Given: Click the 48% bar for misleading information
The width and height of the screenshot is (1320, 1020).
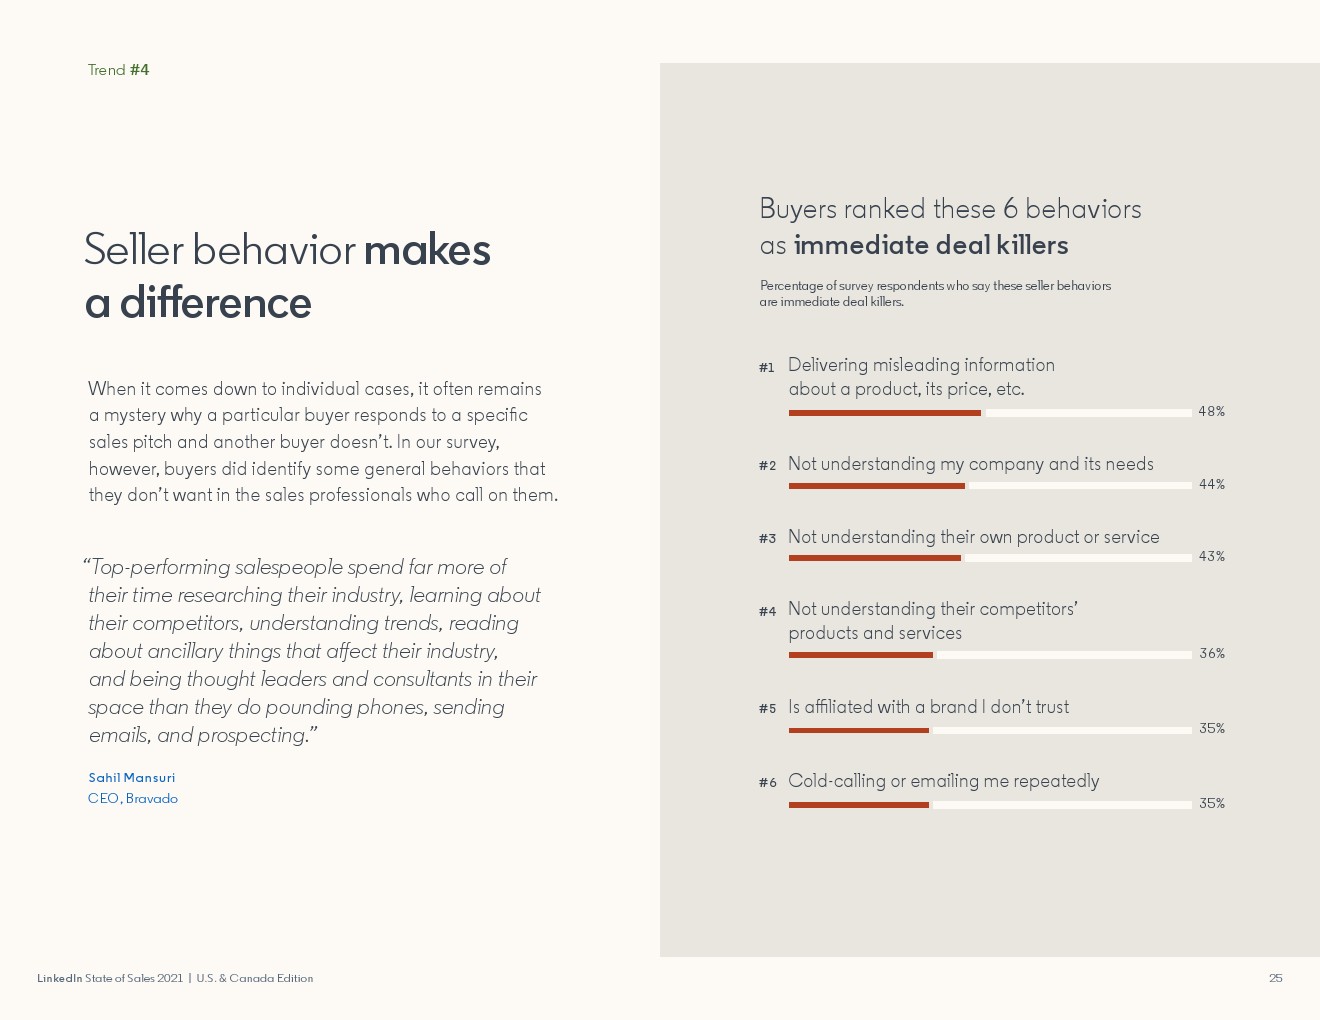Looking at the screenshot, I should point(884,413).
